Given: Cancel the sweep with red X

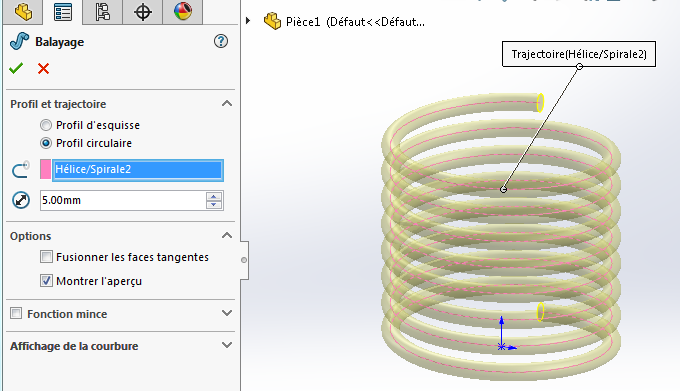Looking at the screenshot, I should click(x=43, y=68).
